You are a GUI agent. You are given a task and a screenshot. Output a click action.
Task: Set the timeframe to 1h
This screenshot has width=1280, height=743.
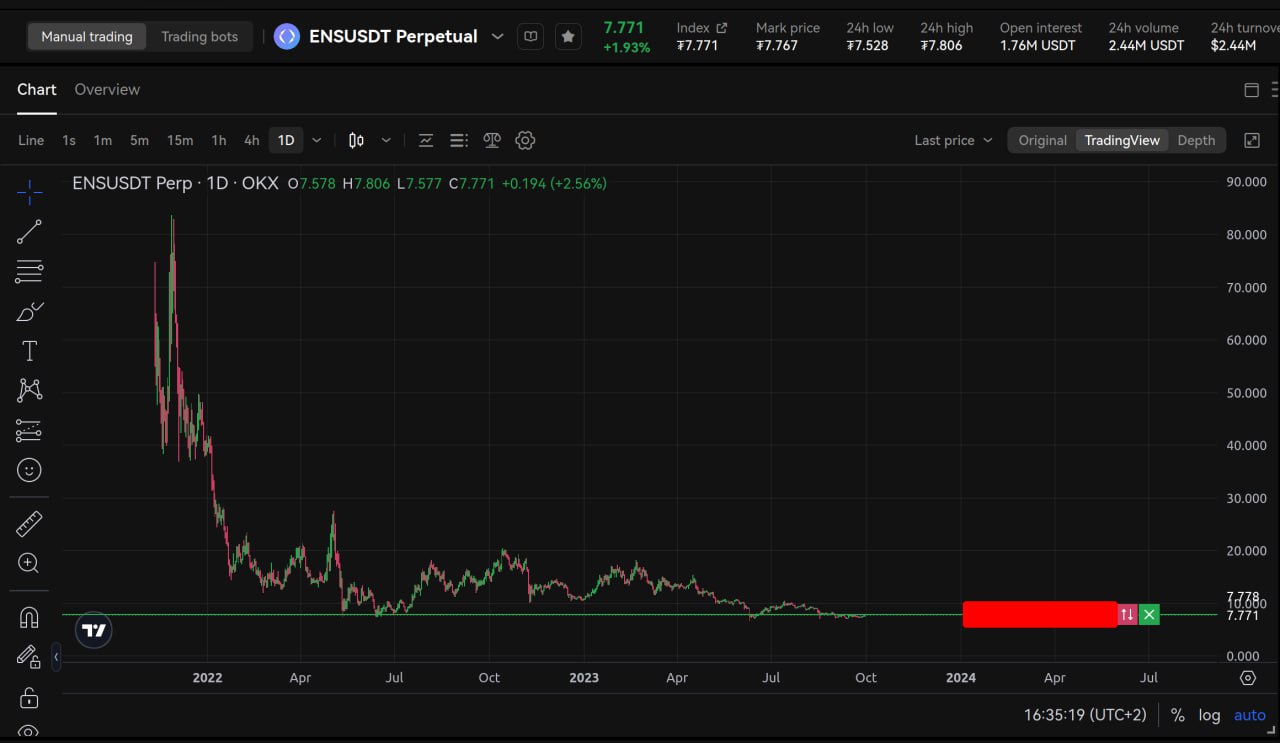[219, 140]
